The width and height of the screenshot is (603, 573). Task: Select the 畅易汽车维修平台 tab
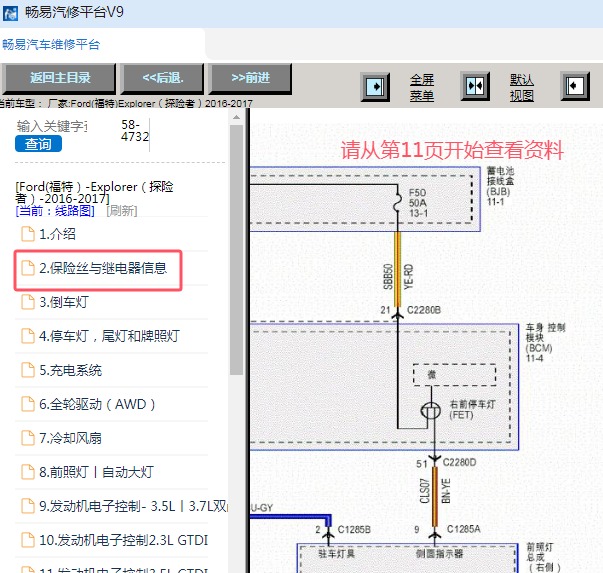point(51,45)
